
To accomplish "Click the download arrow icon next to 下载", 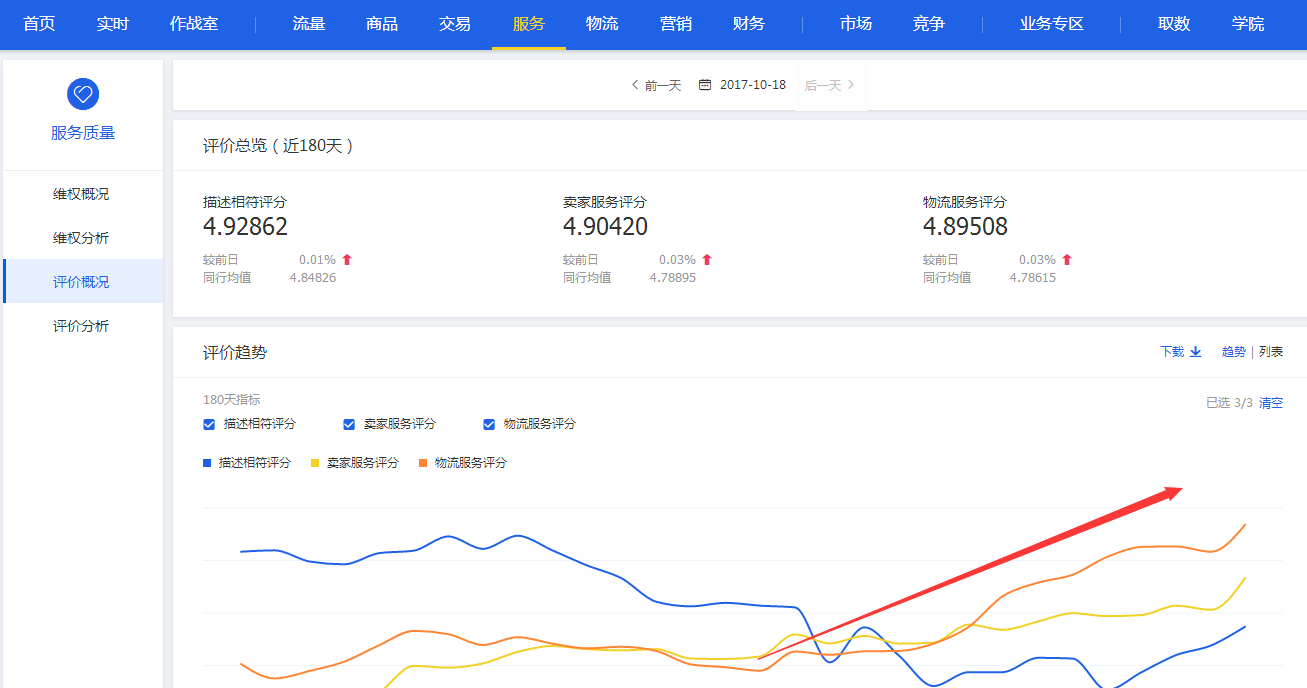I will [x=1195, y=352].
